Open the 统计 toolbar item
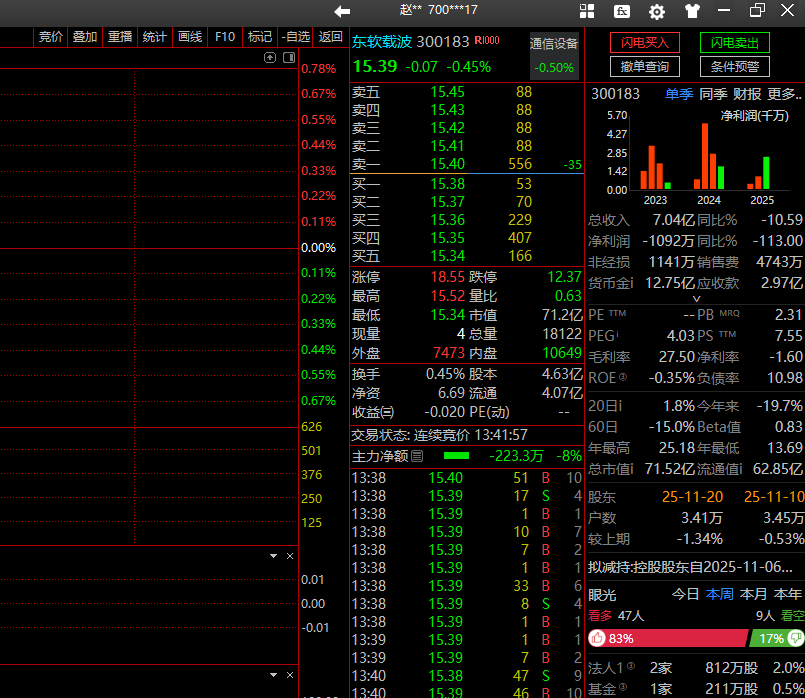The width and height of the screenshot is (805, 698). 155,36
